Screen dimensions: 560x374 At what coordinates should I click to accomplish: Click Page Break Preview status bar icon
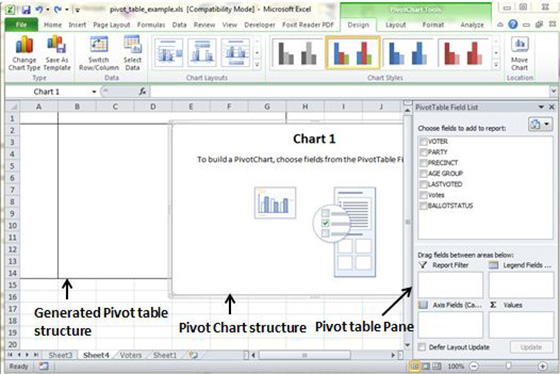click(437, 366)
